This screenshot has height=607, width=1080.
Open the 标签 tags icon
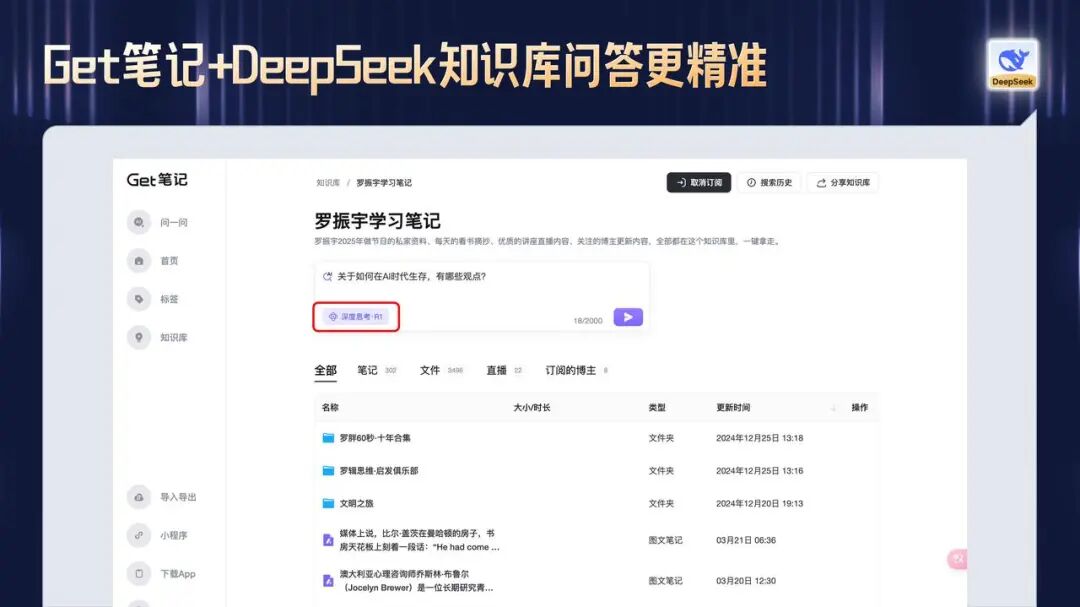point(138,299)
